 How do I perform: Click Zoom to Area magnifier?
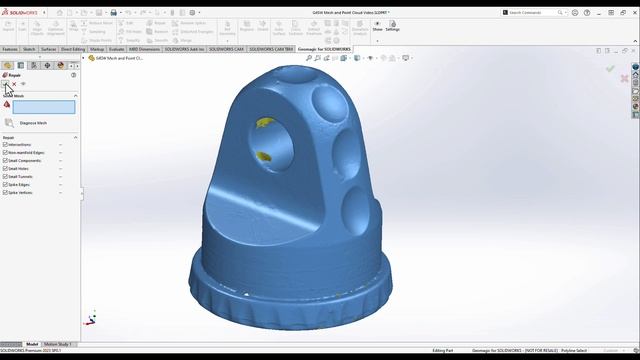point(318,58)
